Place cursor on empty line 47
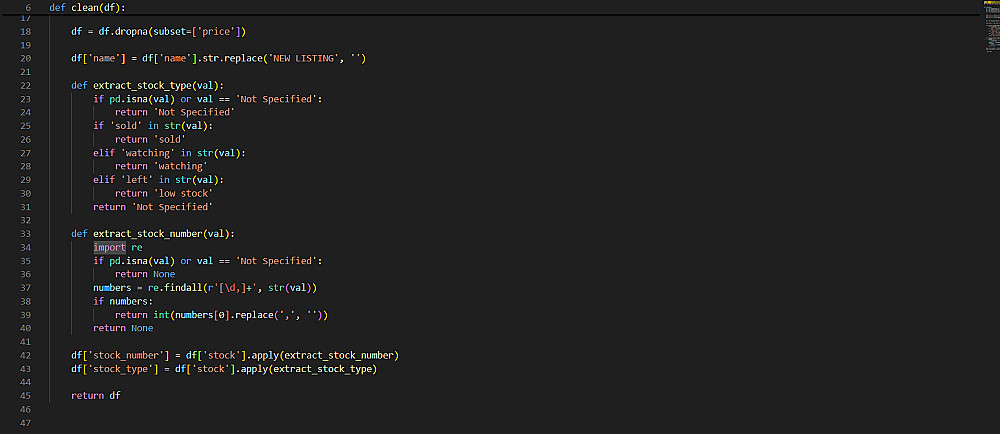Viewport: 1000px width, 434px height. [x=200, y=423]
